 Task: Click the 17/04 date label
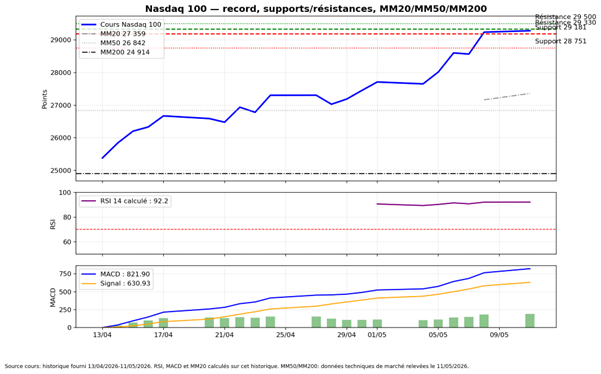(x=163, y=335)
